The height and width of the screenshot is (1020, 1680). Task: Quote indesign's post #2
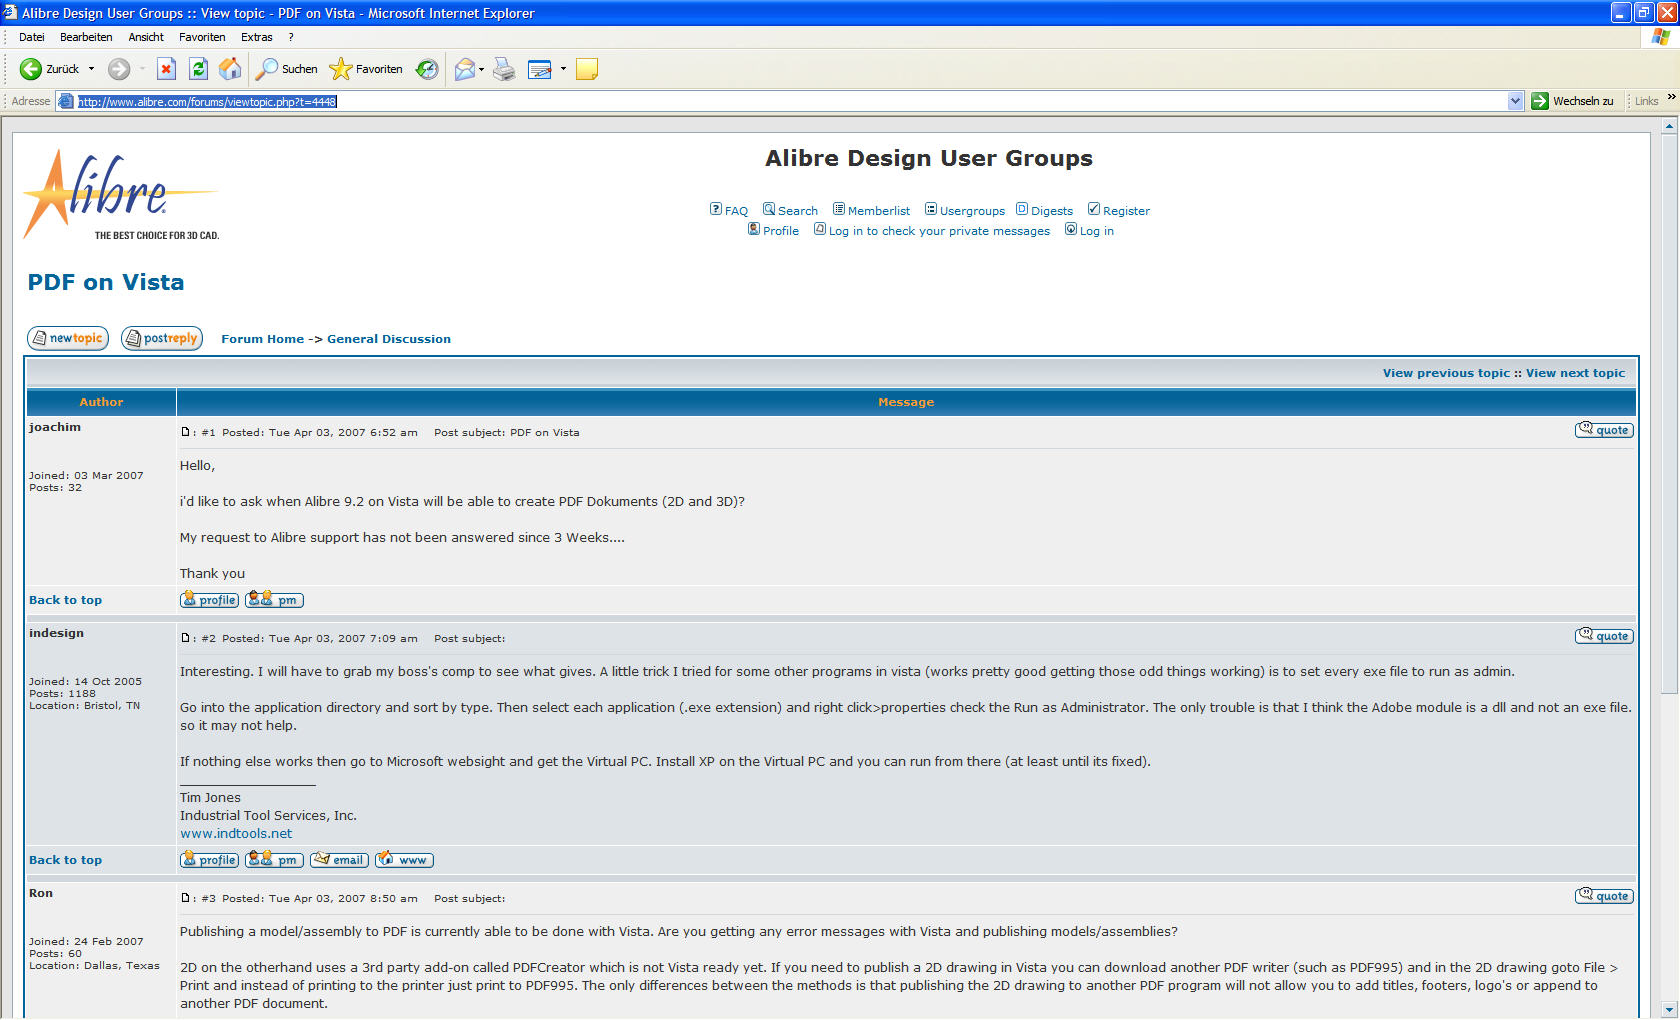pos(1604,636)
